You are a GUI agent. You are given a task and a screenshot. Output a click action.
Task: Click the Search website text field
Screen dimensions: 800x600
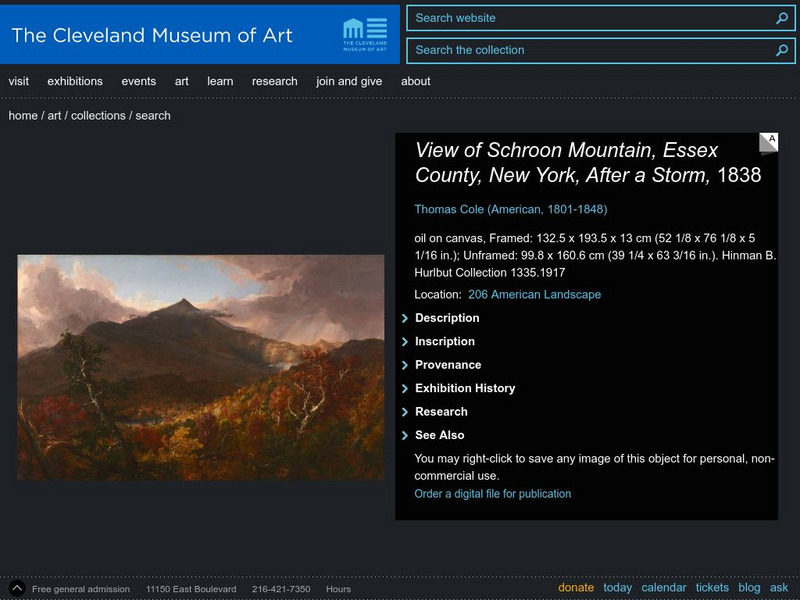point(590,18)
